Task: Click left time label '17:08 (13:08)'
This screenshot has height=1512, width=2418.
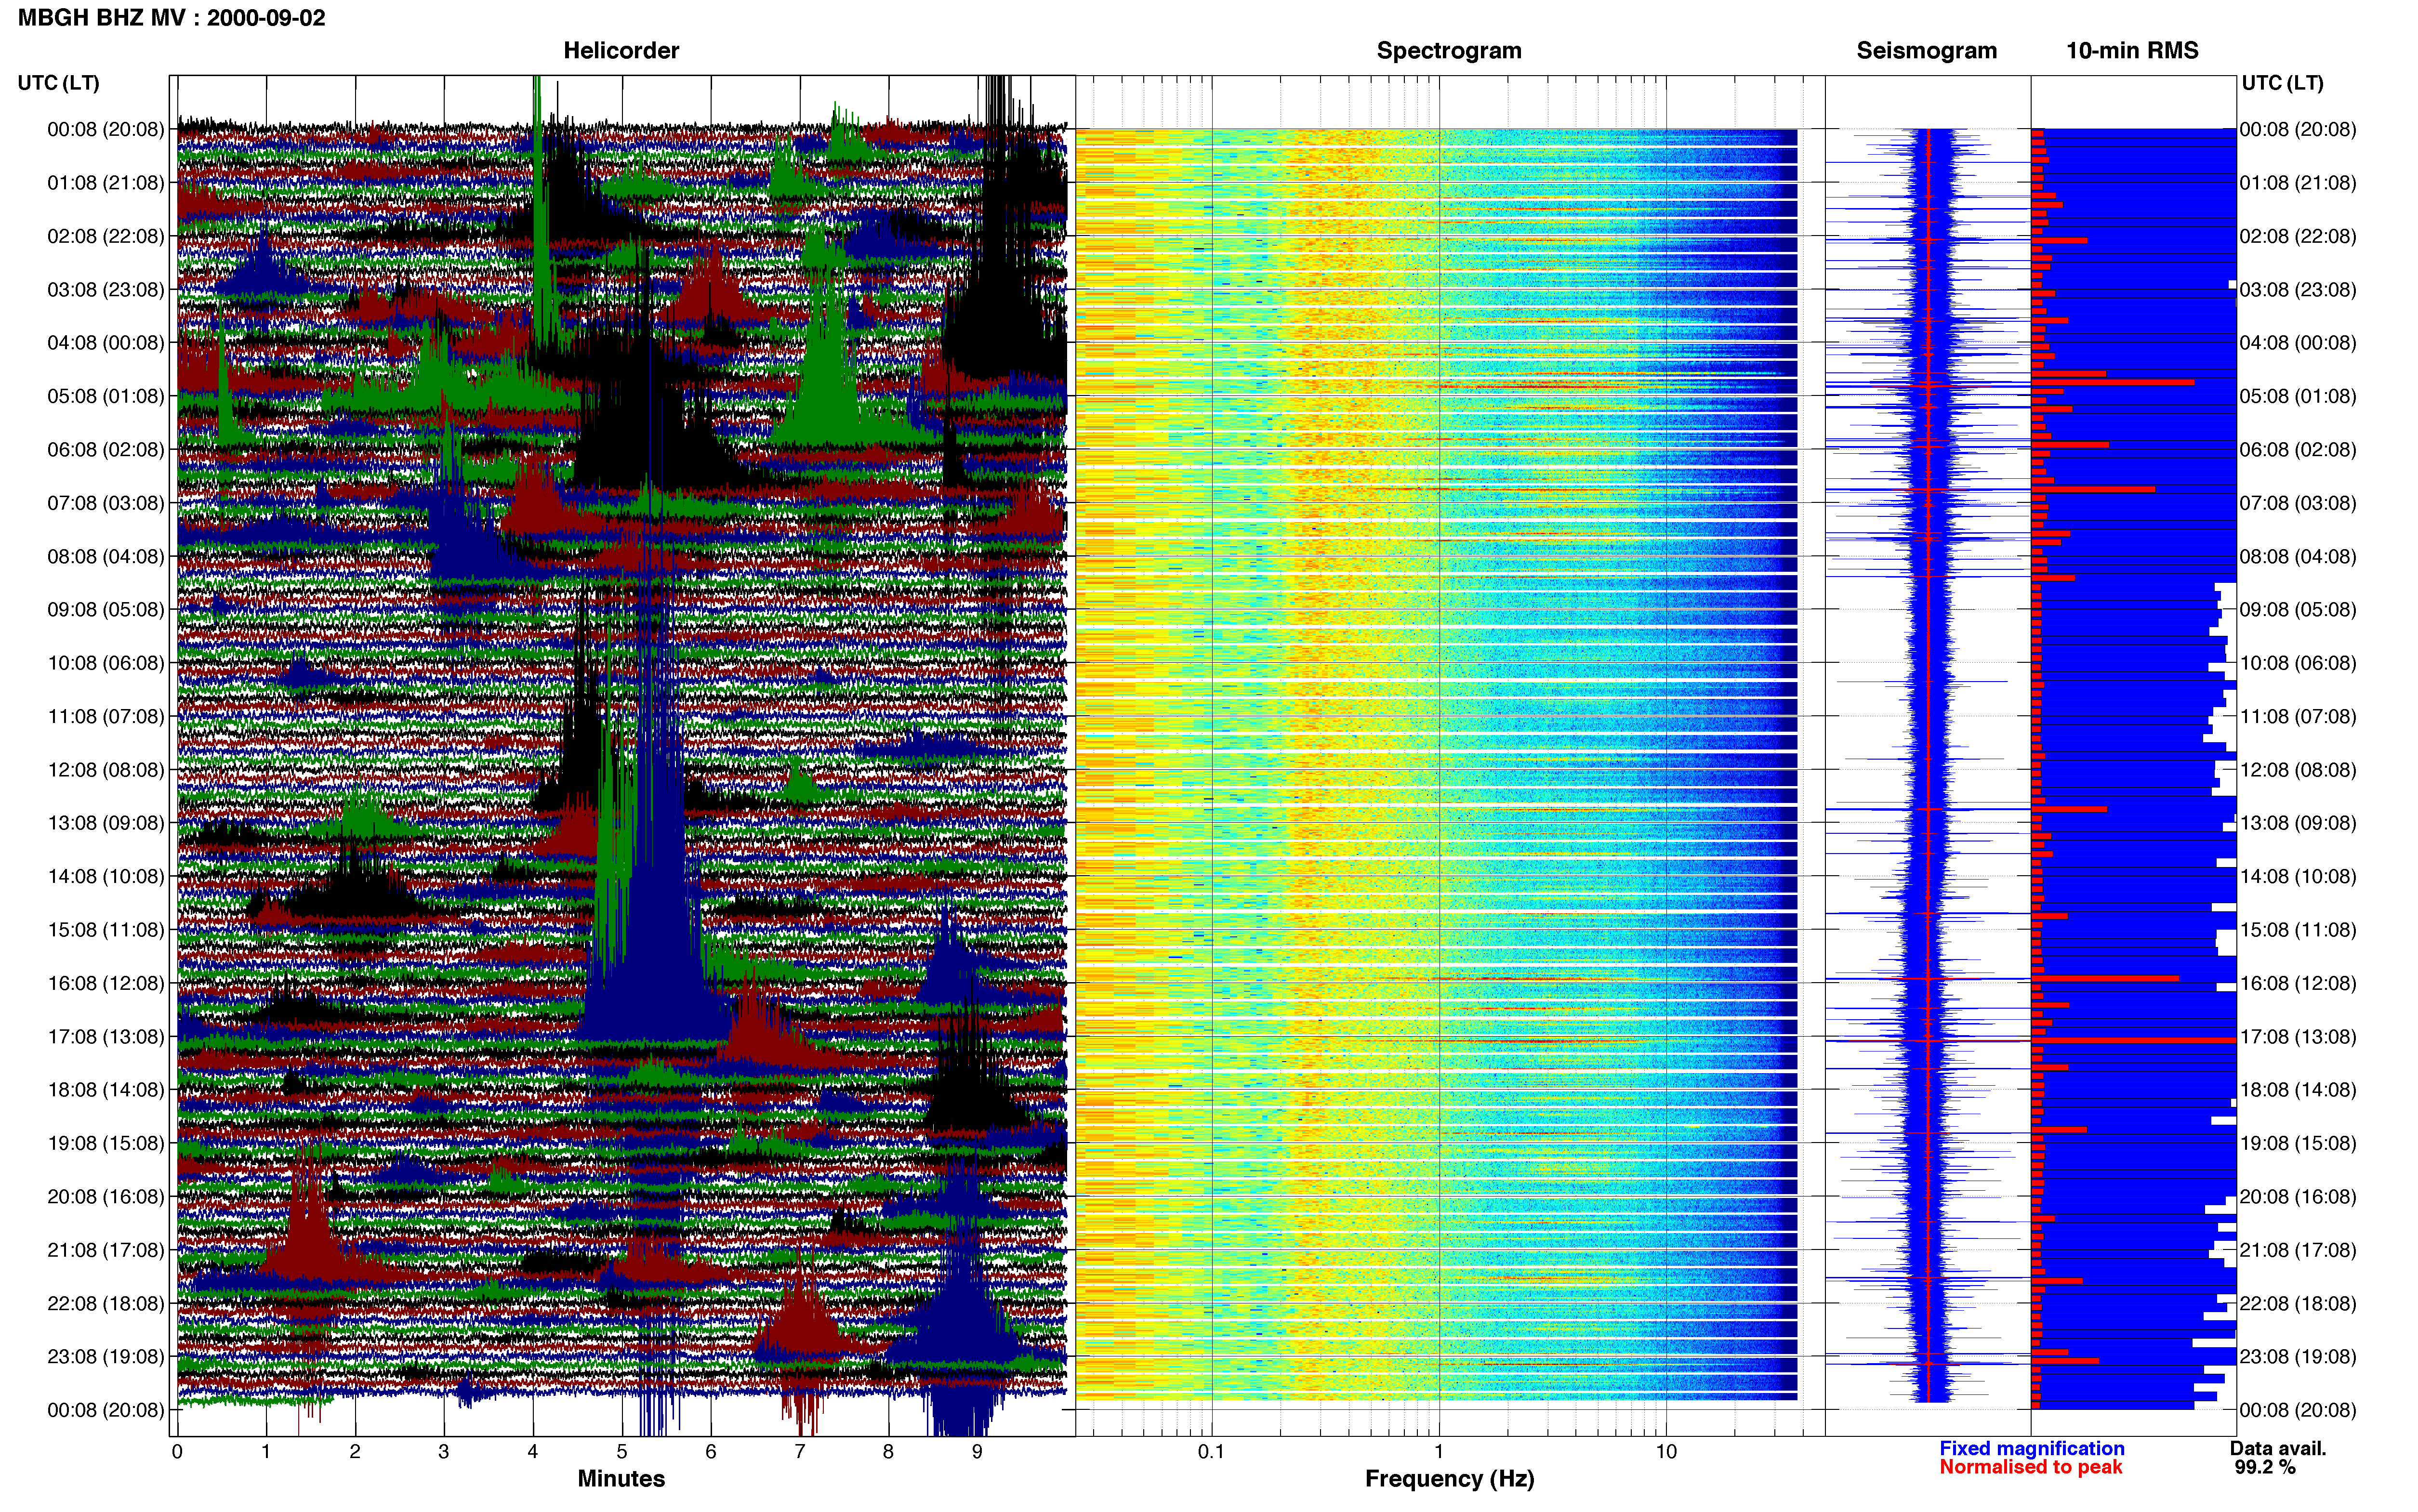Action: (105, 1036)
